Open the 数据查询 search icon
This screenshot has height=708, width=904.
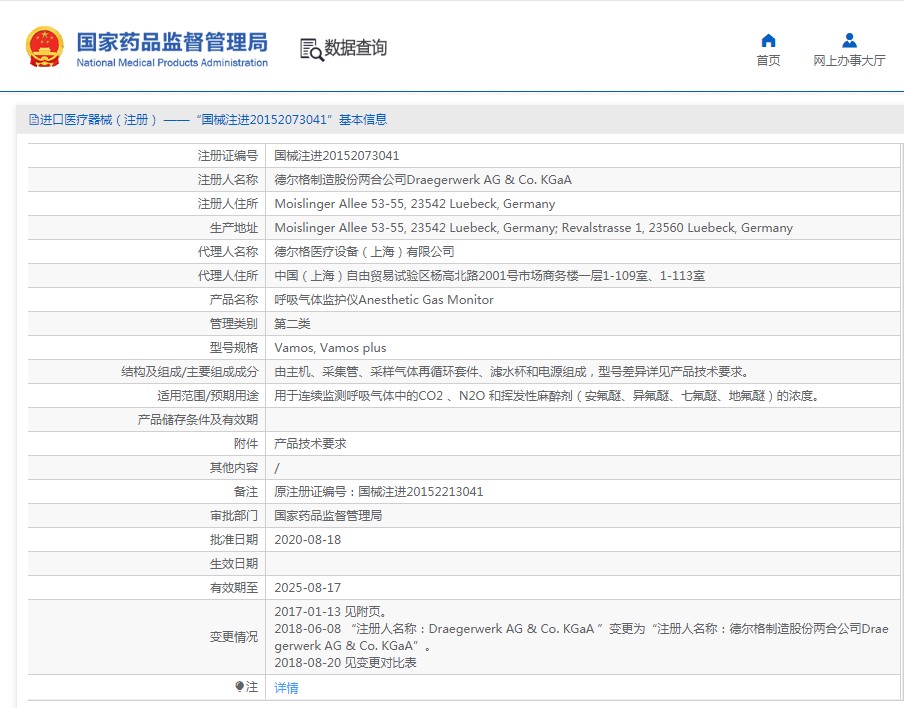[311, 50]
